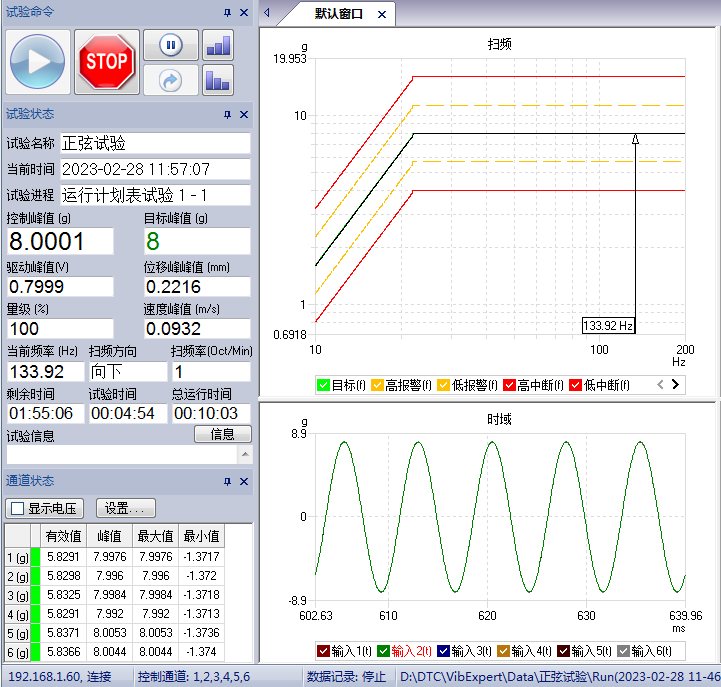The image size is (721, 687).
Task: Toggle 输入6(t) trace checkbox
Action: click(624, 651)
